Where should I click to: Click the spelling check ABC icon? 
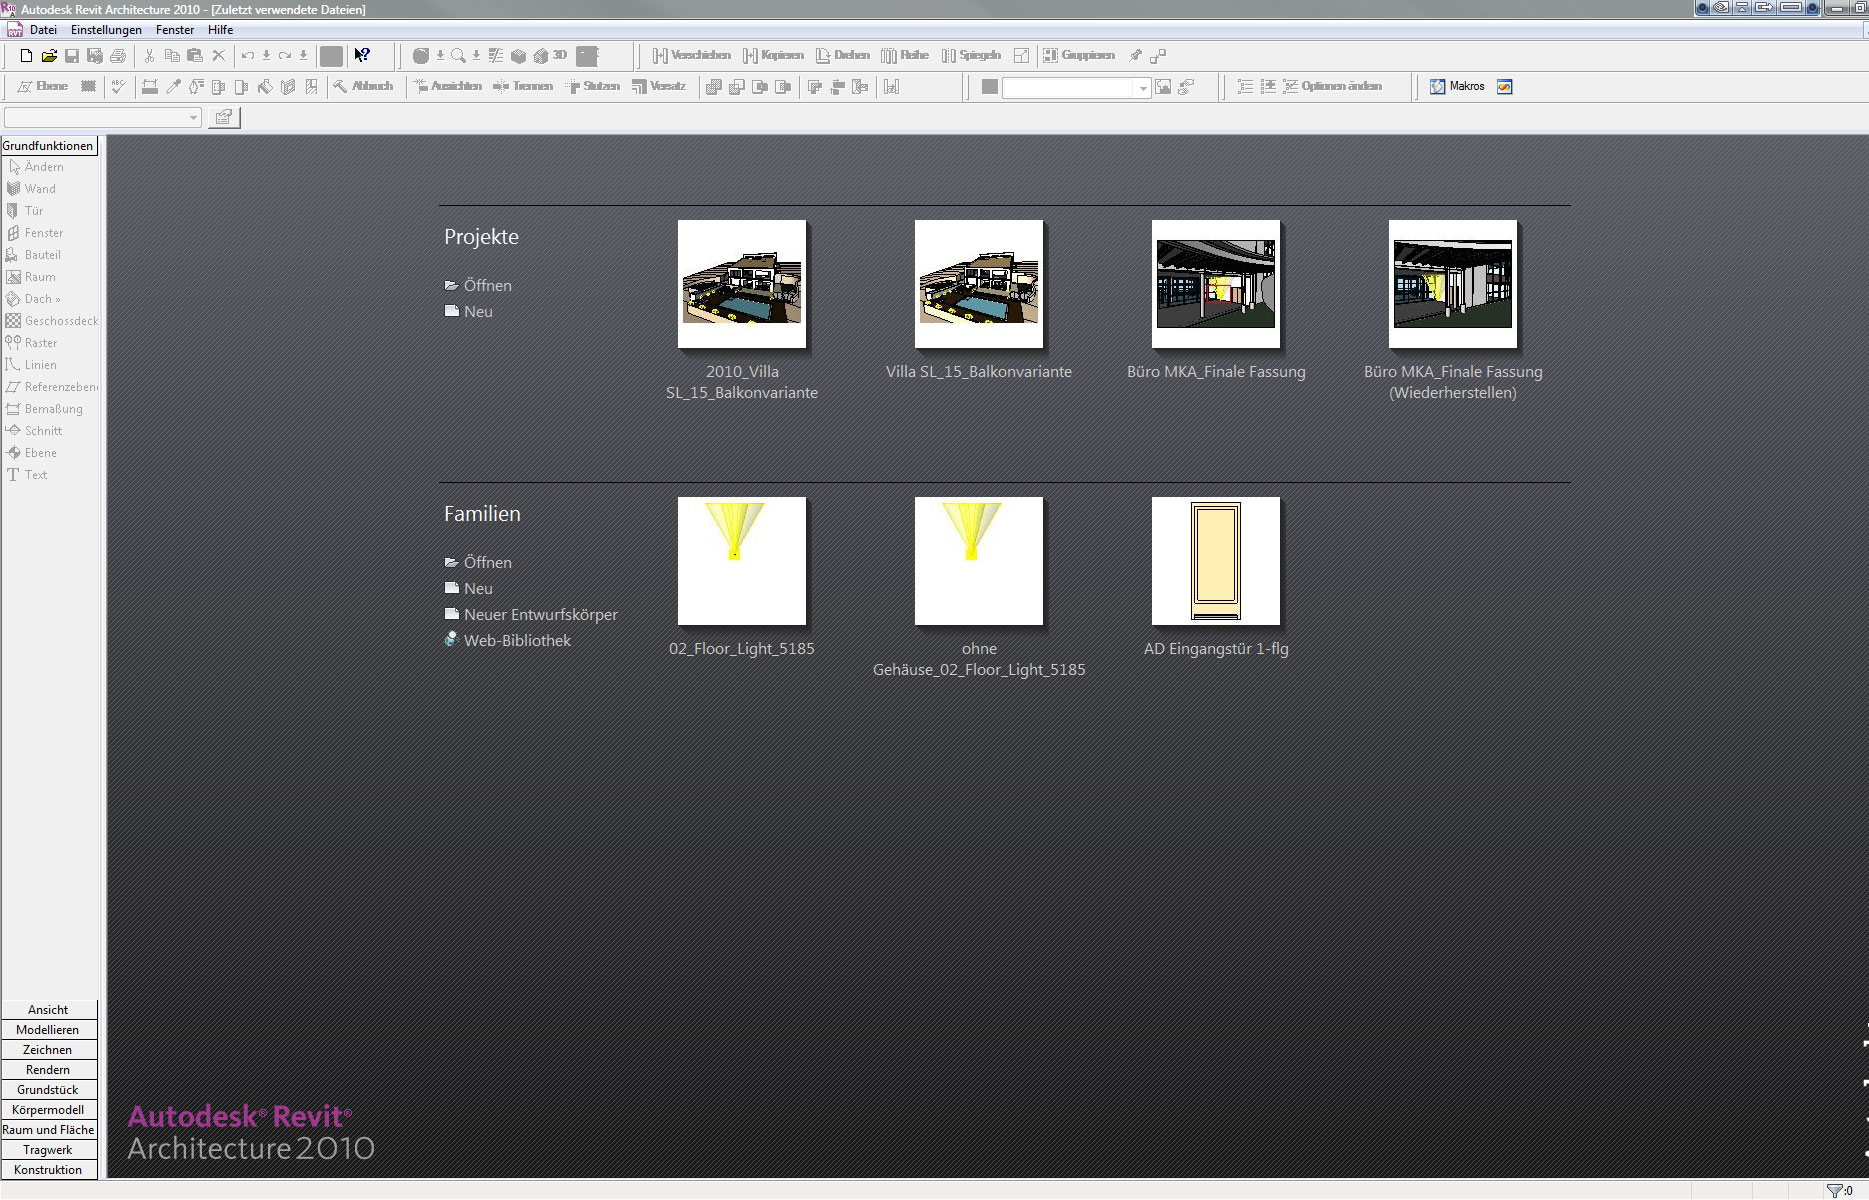click(118, 87)
